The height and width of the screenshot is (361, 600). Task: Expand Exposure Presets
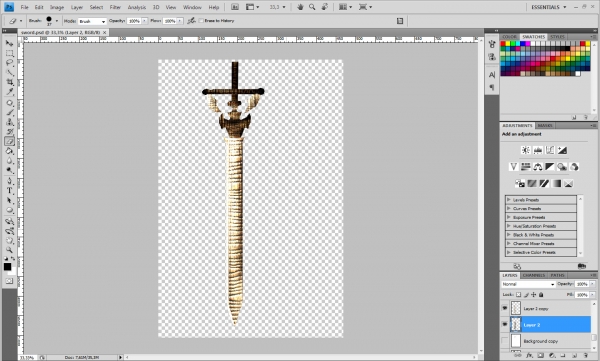509,217
